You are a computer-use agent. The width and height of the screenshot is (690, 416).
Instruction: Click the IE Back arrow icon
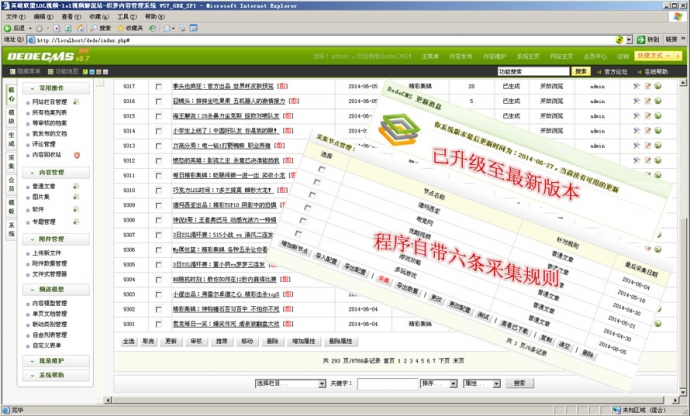[x=7, y=28]
